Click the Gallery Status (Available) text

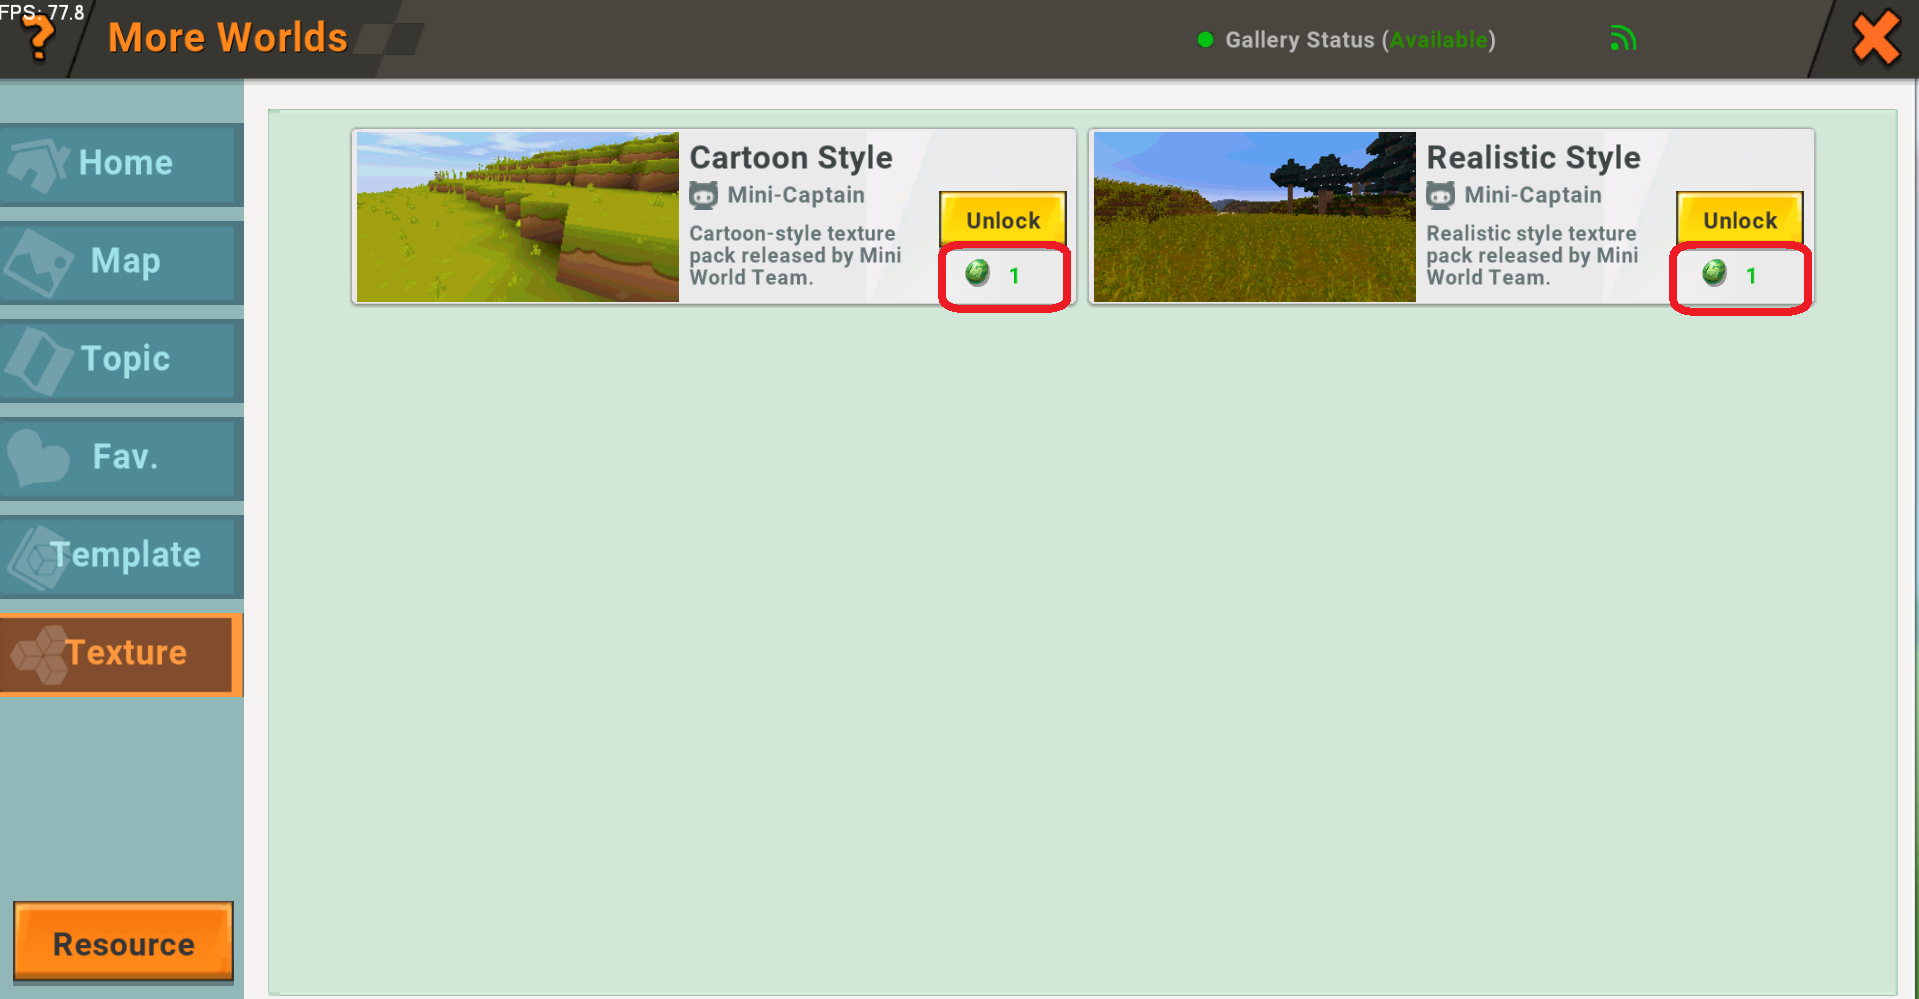coord(1360,40)
